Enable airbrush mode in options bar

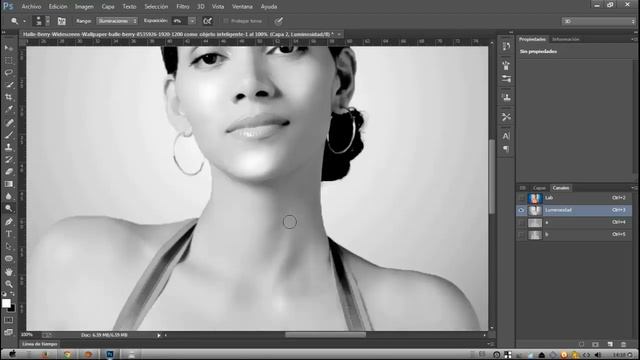pyautogui.click(x=208, y=21)
